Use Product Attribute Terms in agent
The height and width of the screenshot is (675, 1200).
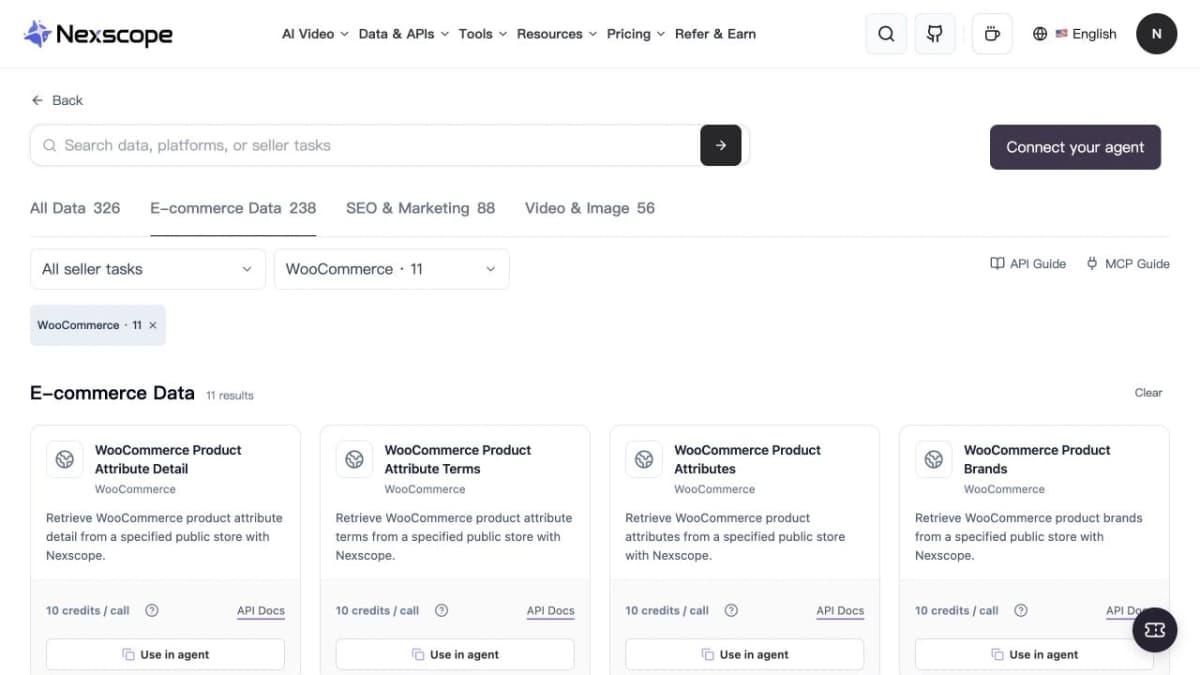[x=455, y=655]
